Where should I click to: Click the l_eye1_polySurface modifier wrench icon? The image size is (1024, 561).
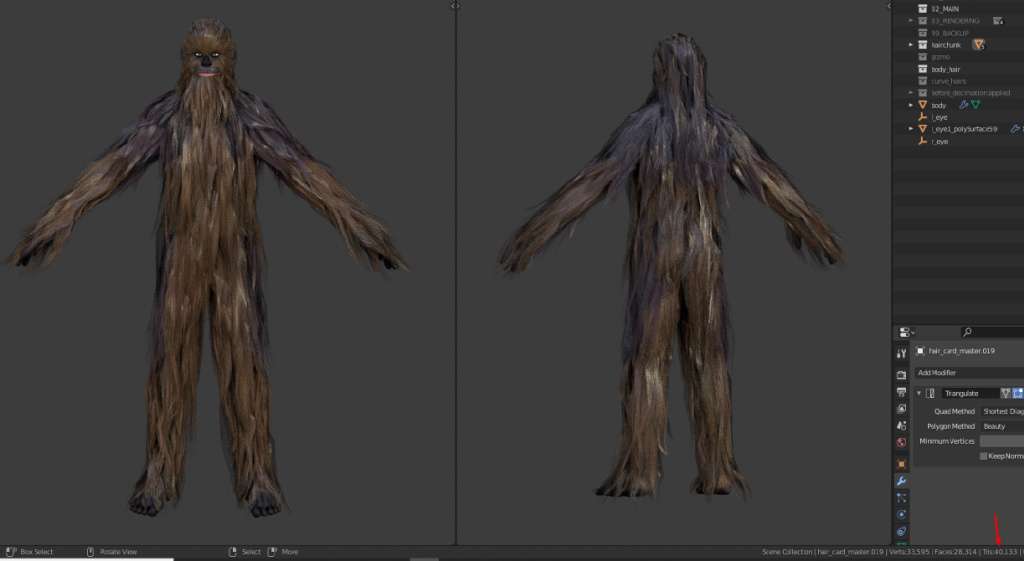point(1015,129)
